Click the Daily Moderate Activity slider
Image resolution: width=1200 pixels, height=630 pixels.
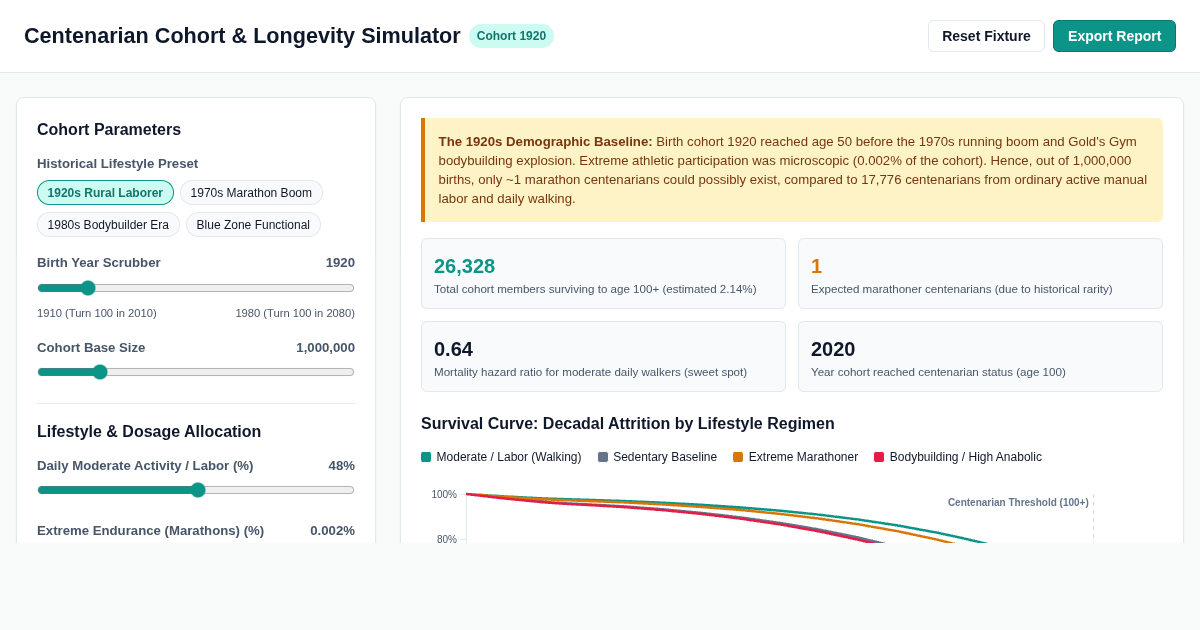(x=196, y=490)
